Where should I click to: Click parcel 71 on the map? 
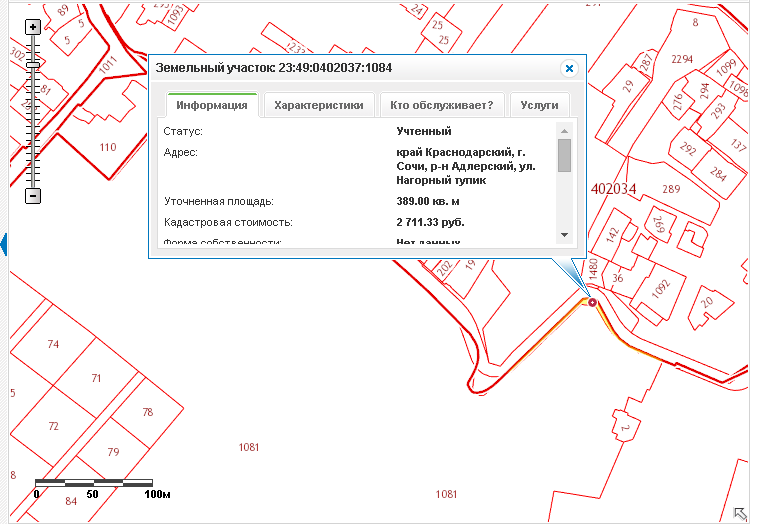coord(96,378)
